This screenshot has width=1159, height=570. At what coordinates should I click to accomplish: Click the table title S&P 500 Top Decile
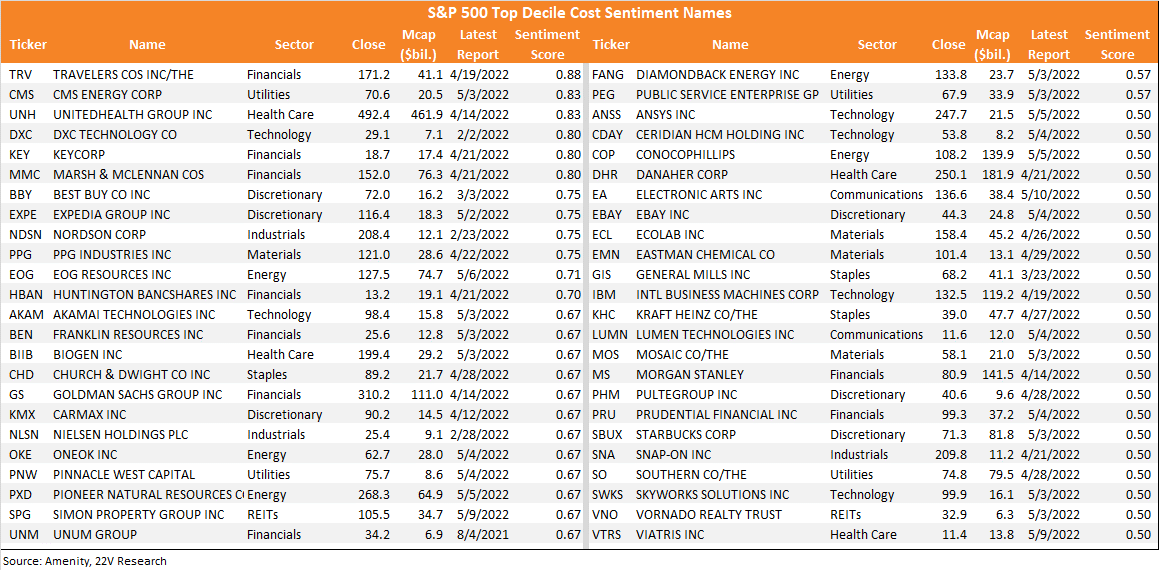click(579, 13)
